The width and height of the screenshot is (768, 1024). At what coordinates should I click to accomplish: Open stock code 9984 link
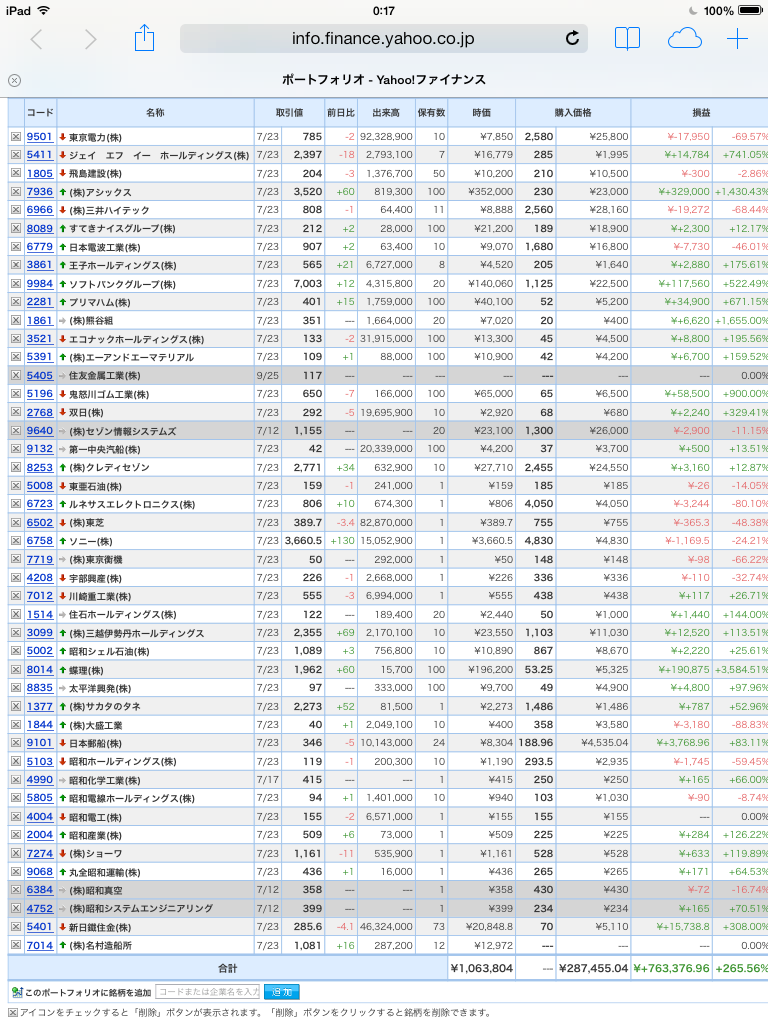[x=40, y=283]
